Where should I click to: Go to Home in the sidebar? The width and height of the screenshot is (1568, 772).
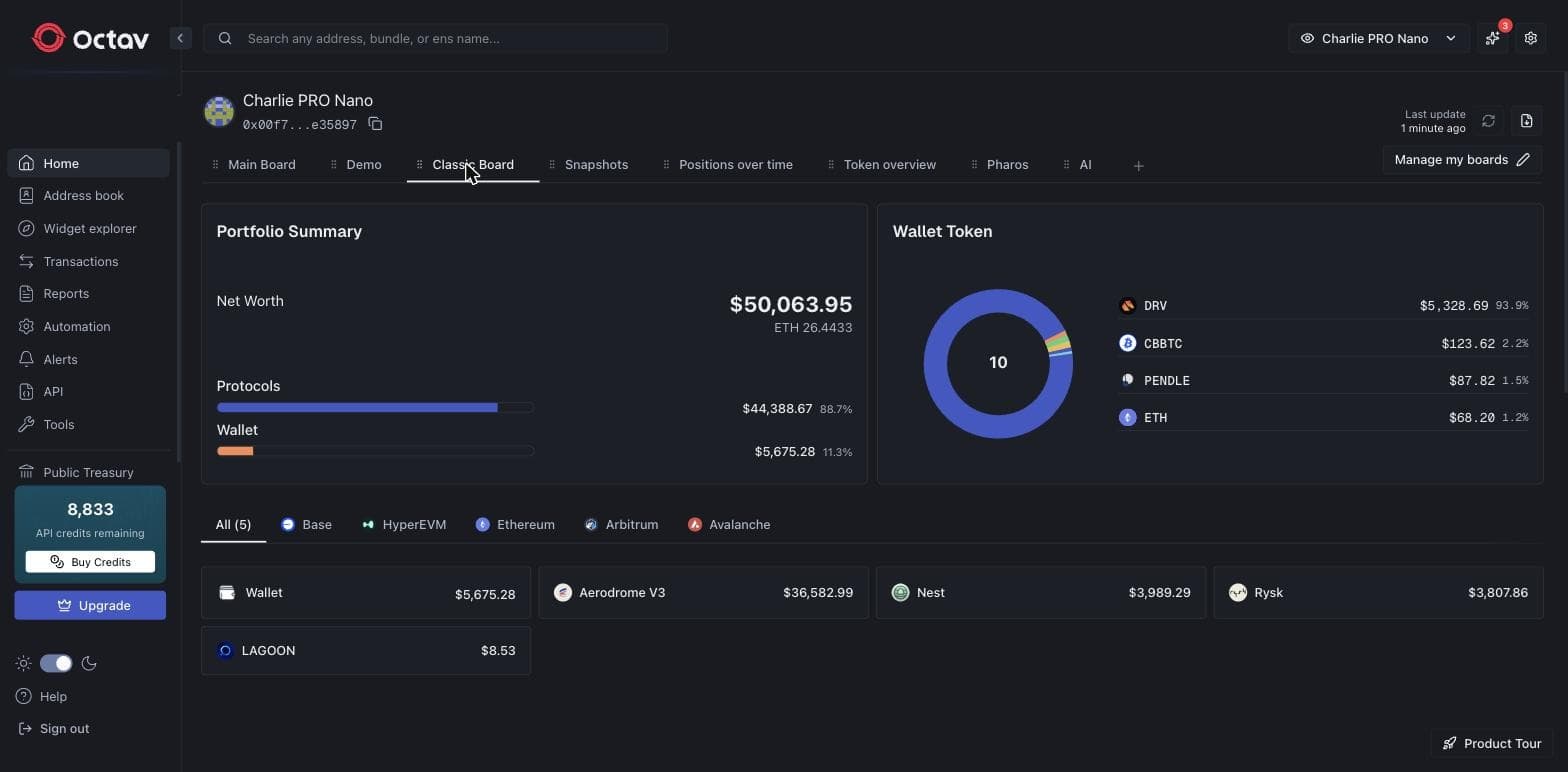pos(88,163)
